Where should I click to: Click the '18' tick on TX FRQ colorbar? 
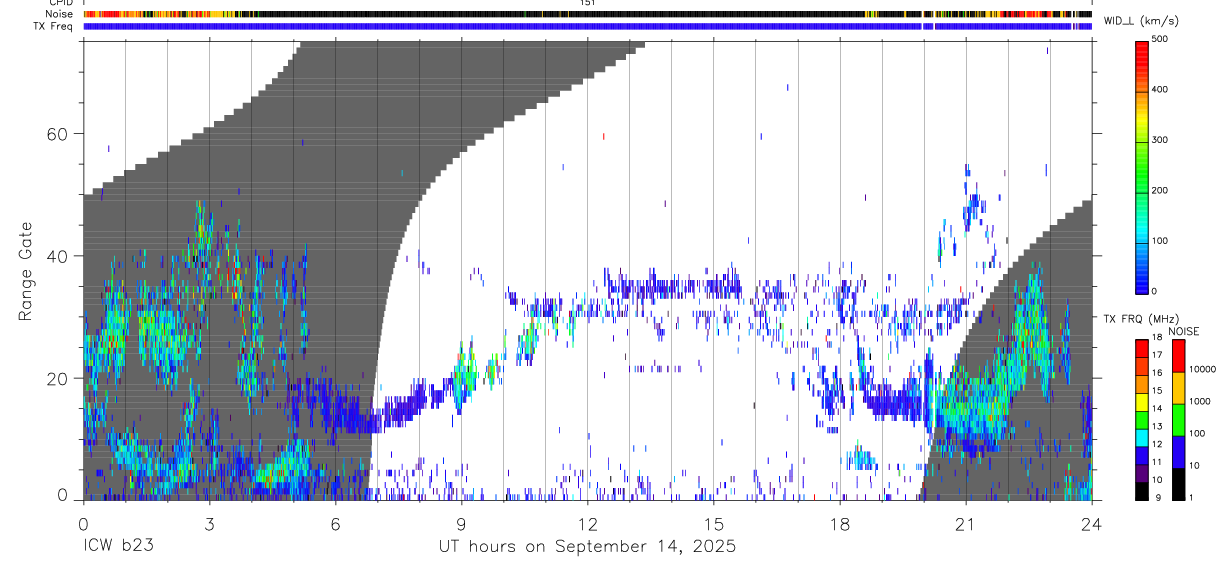tap(1157, 337)
